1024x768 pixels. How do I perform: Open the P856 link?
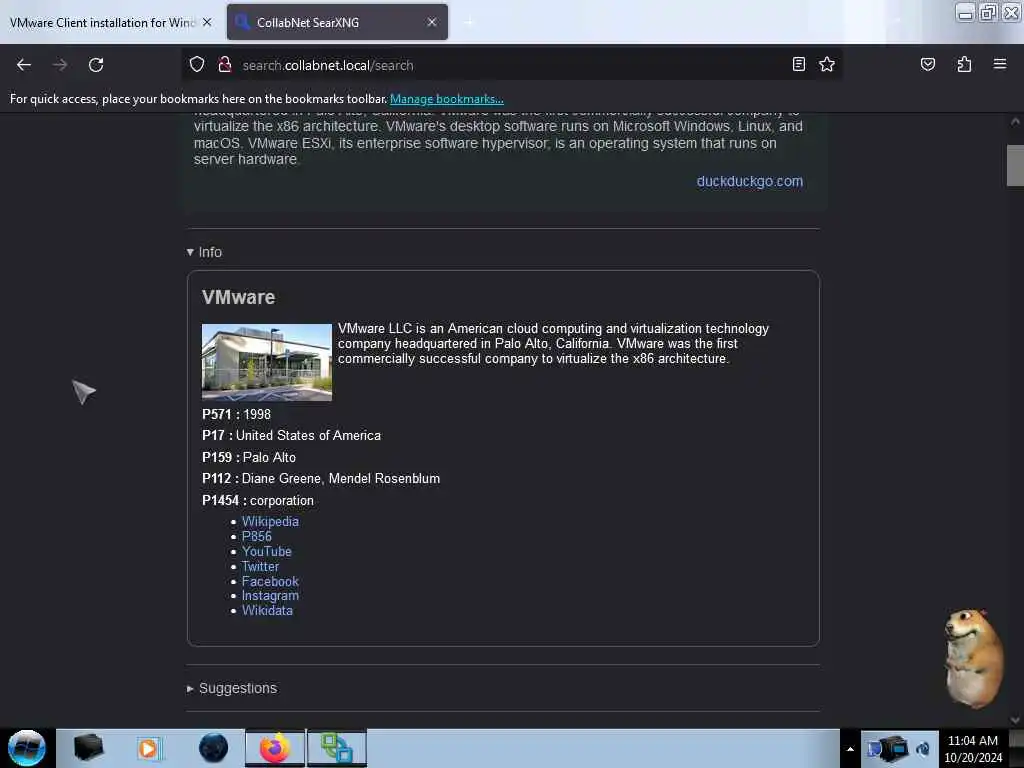click(x=257, y=536)
